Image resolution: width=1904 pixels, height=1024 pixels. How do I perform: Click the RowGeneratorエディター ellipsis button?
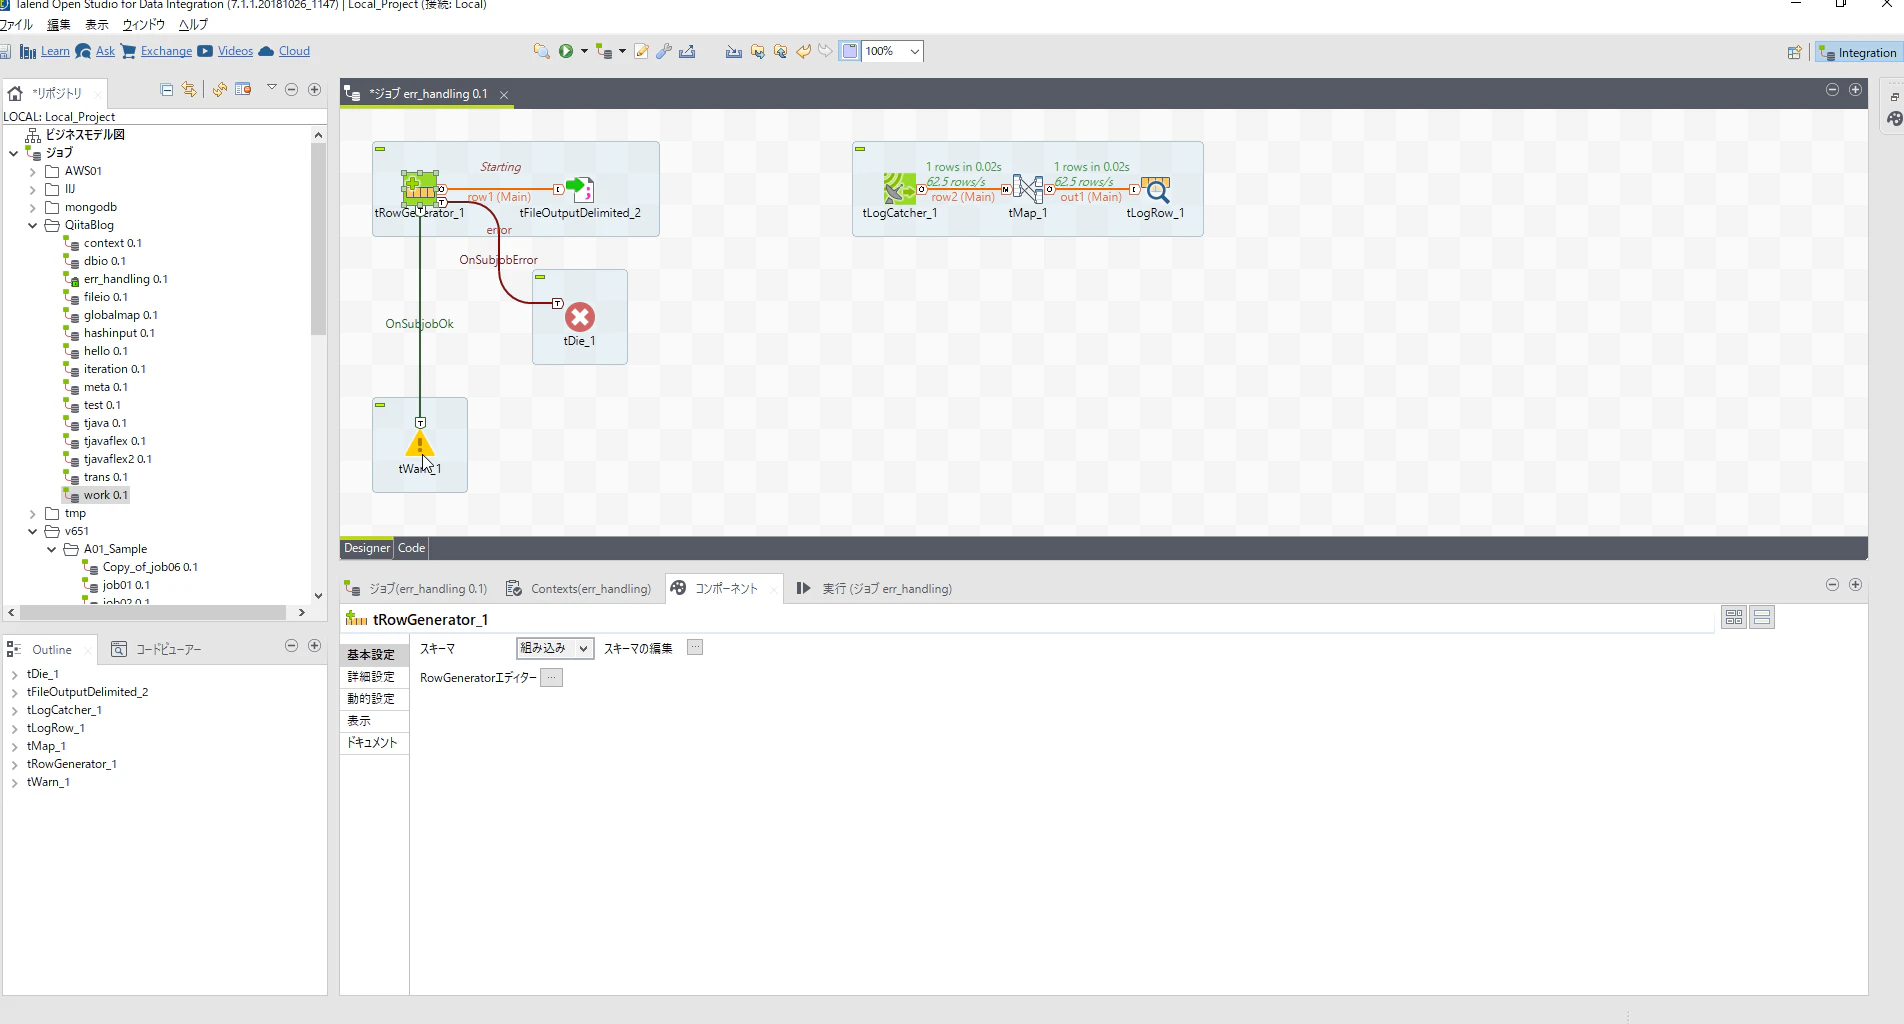click(x=551, y=677)
